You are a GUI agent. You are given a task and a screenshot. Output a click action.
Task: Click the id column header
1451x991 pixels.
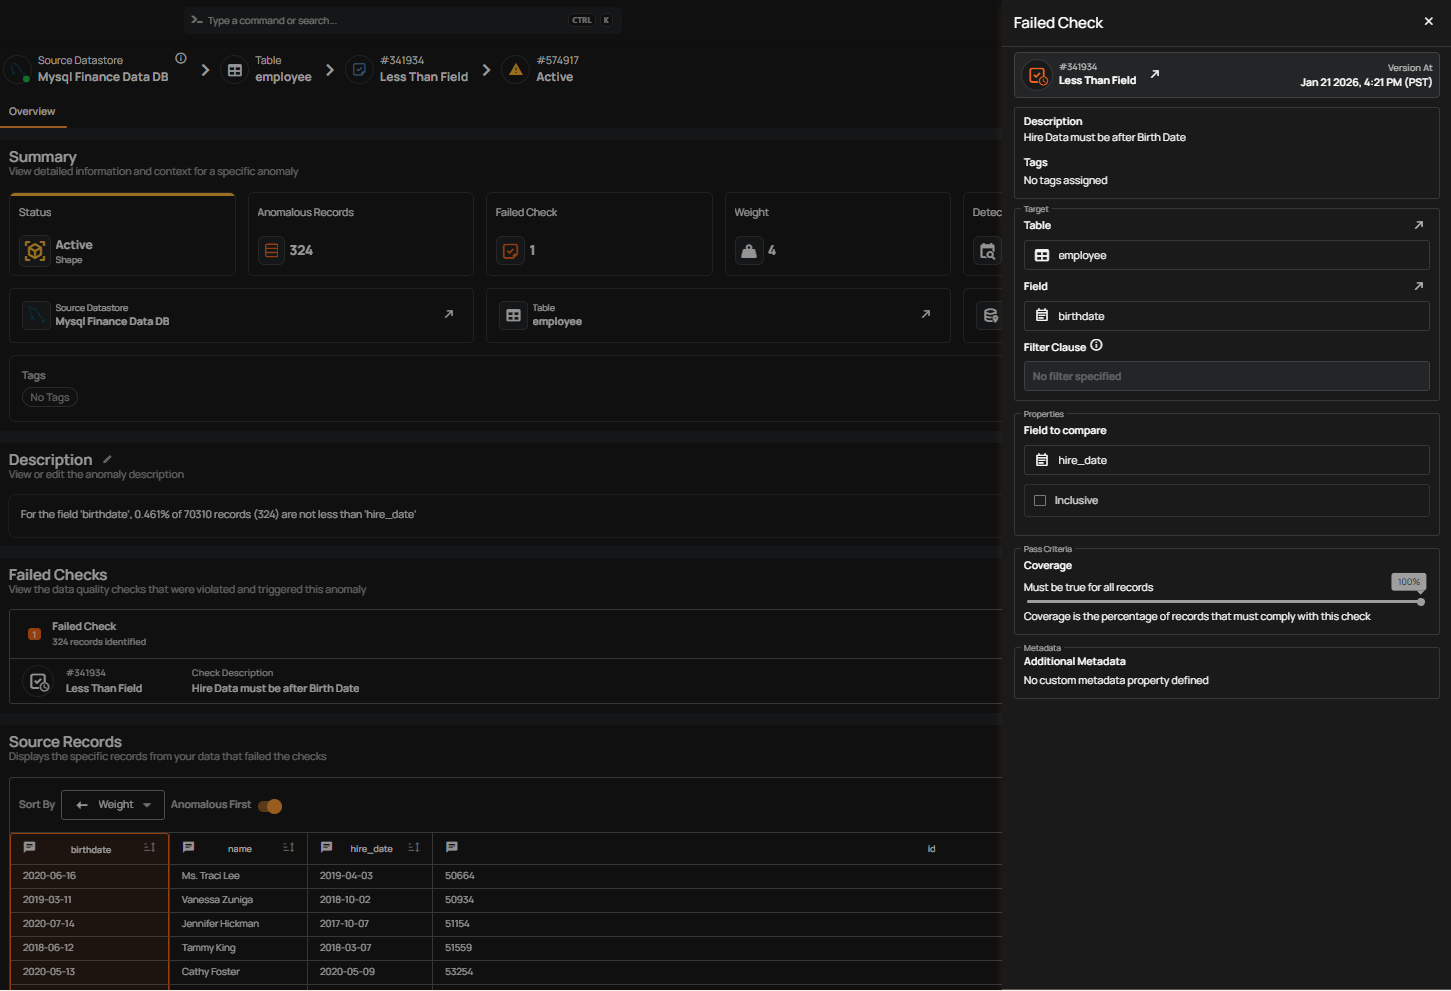(931, 849)
